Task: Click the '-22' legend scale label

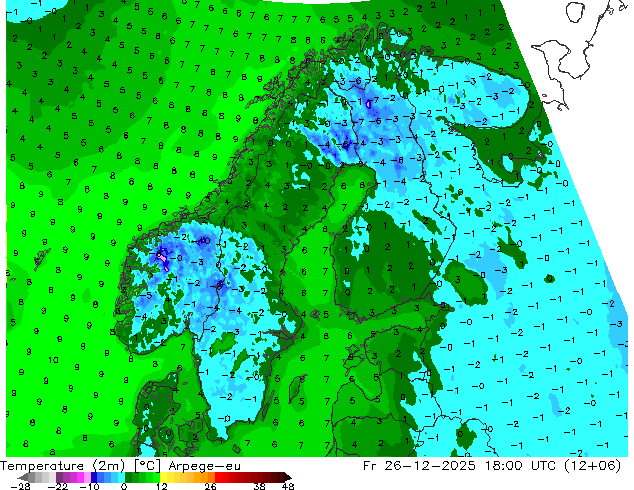Action: (x=58, y=486)
